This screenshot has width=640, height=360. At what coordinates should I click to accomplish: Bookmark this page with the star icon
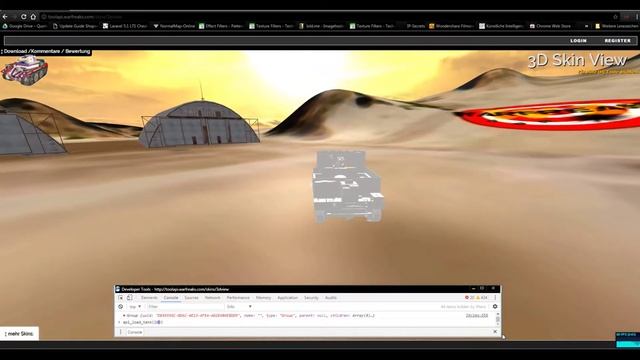coord(615,17)
